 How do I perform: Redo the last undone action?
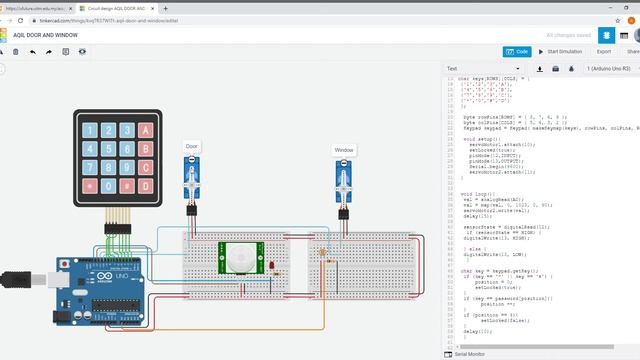[x=49, y=52]
